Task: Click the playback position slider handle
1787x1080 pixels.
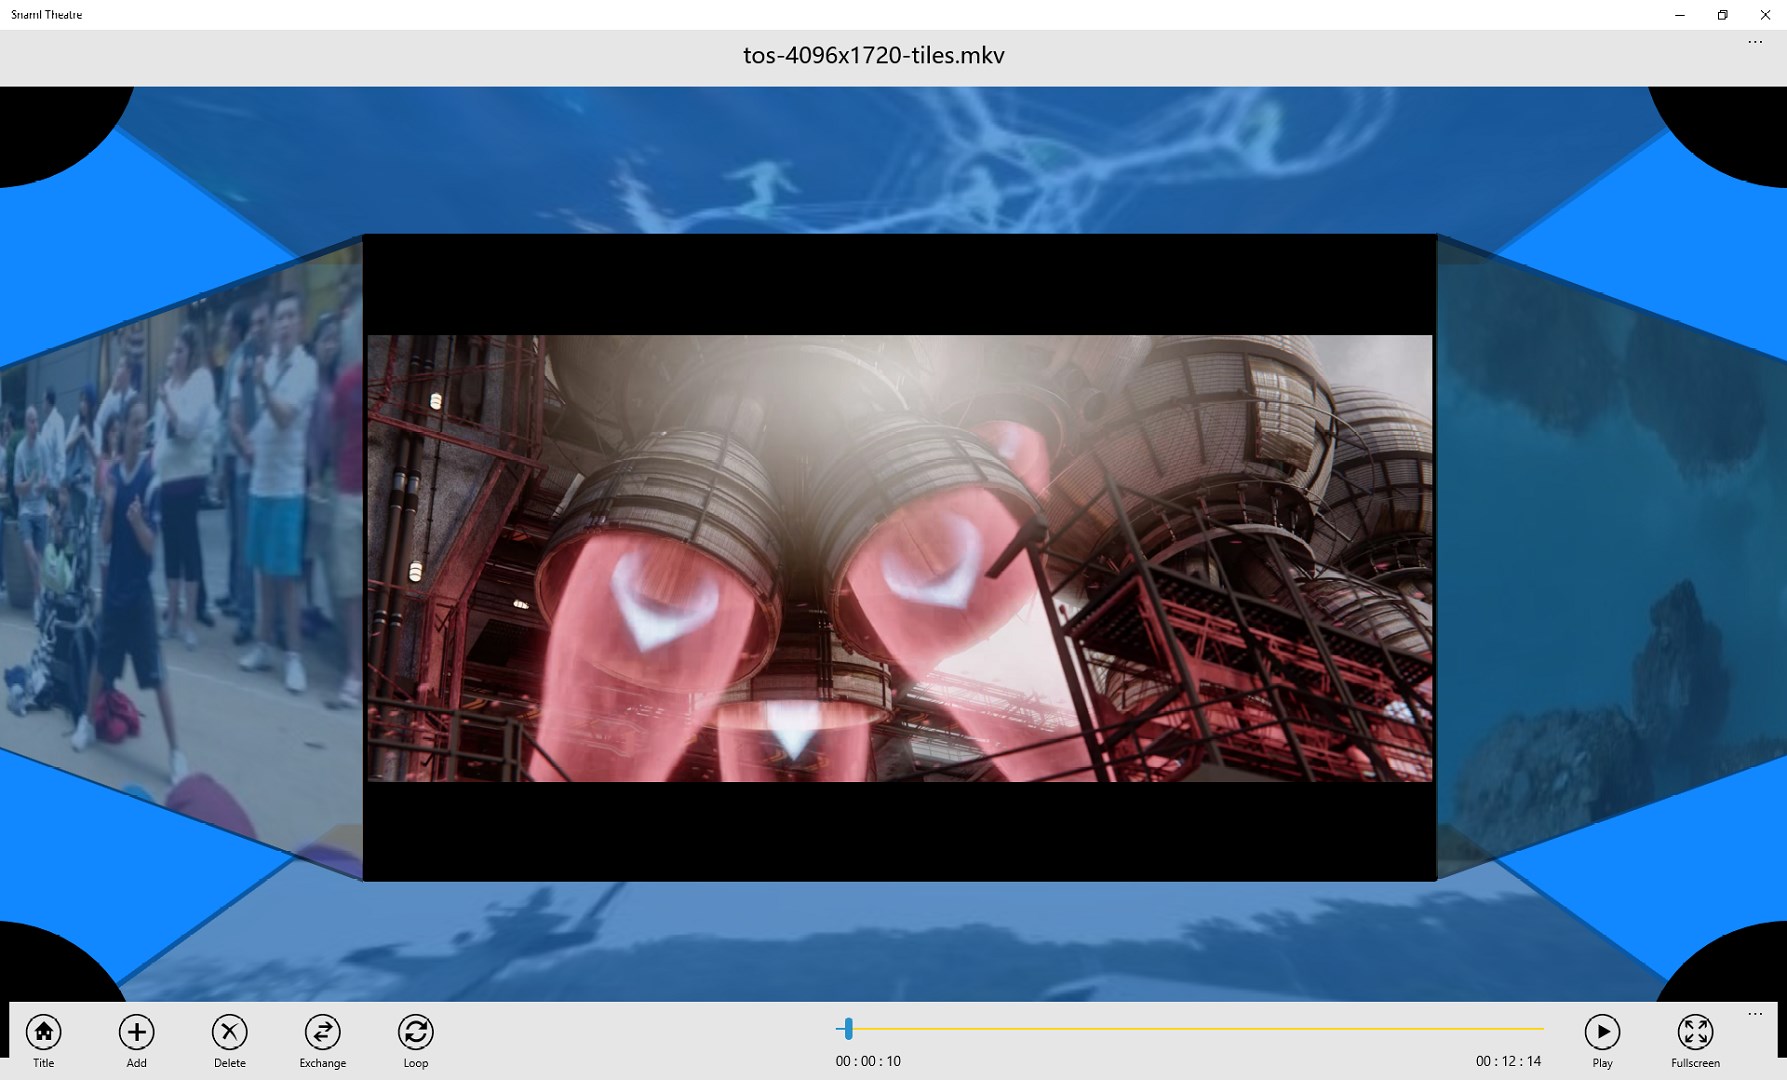Action: 848,1028
